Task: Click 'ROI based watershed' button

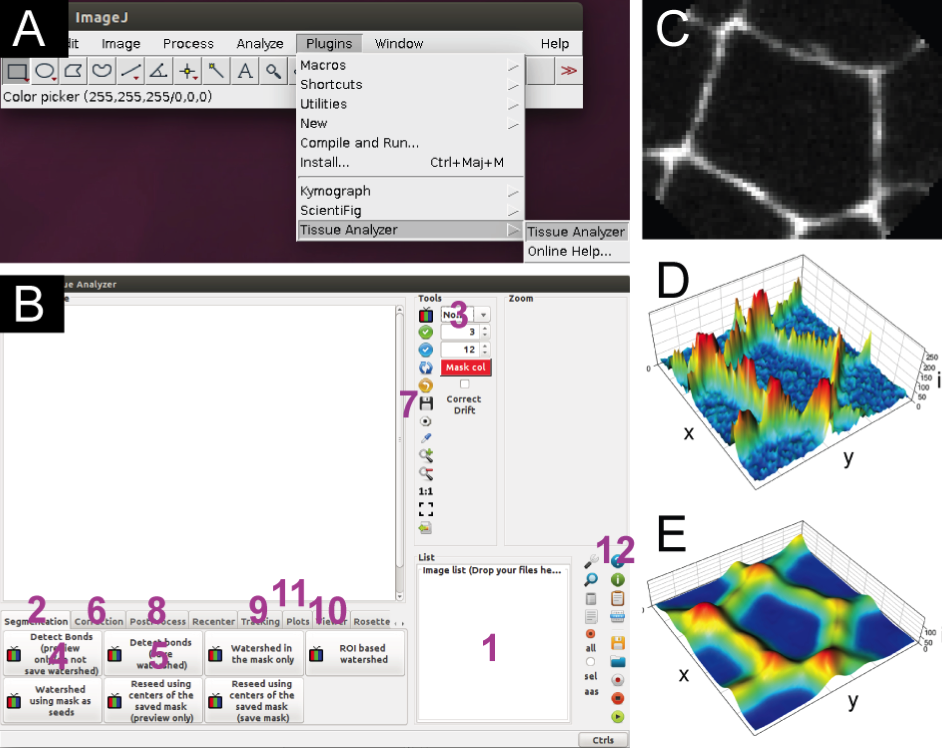Action: pos(355,654)
